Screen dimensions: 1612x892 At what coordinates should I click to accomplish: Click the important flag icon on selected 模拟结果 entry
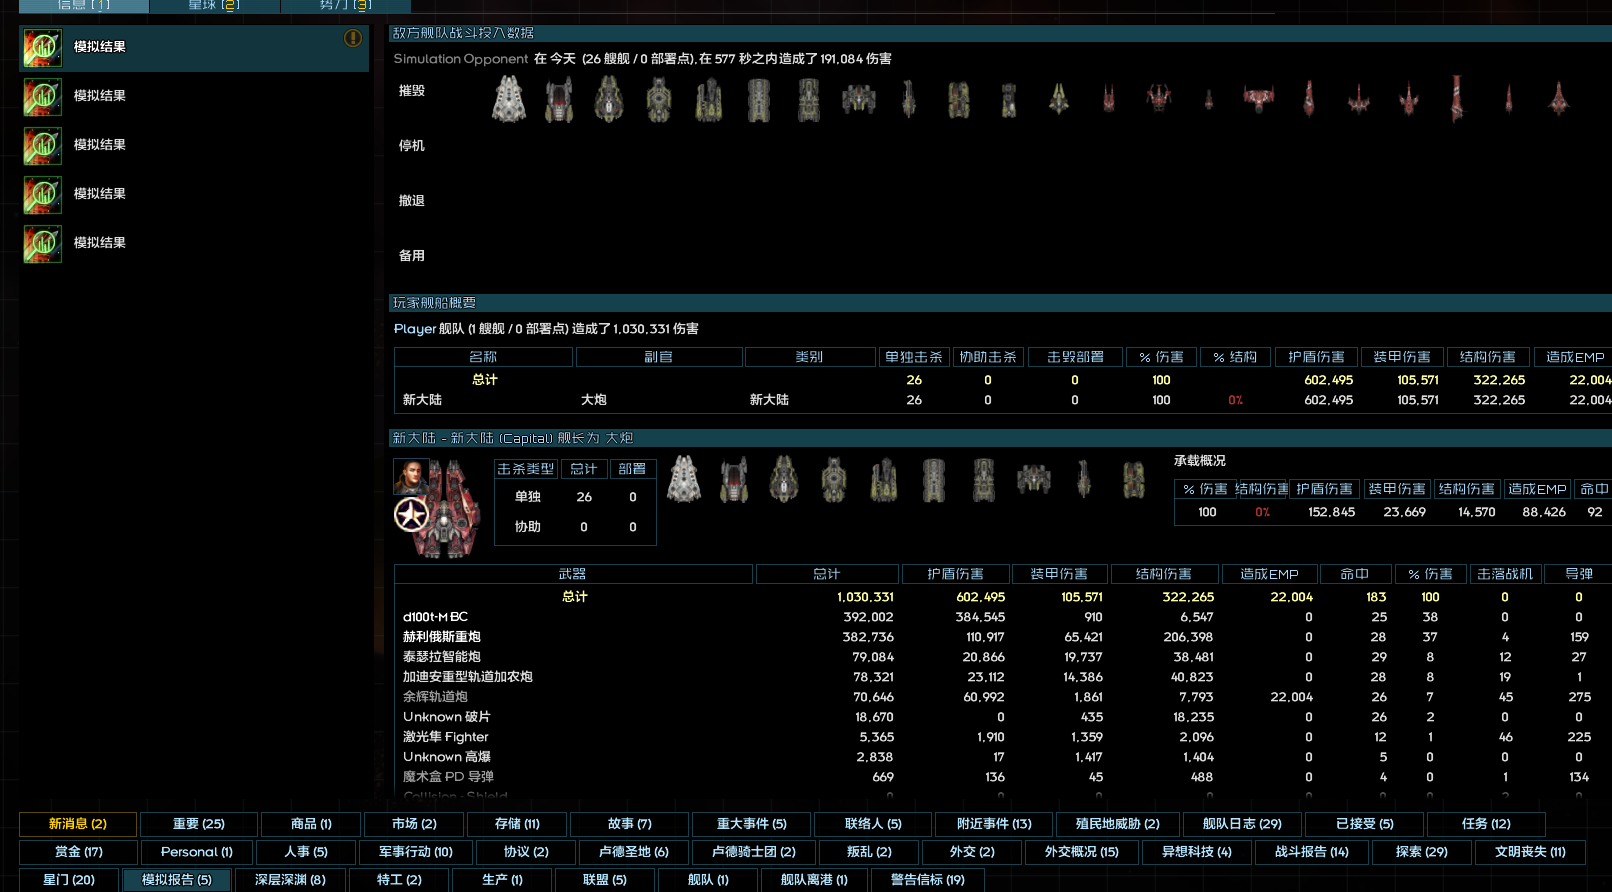tap(353, 38)
